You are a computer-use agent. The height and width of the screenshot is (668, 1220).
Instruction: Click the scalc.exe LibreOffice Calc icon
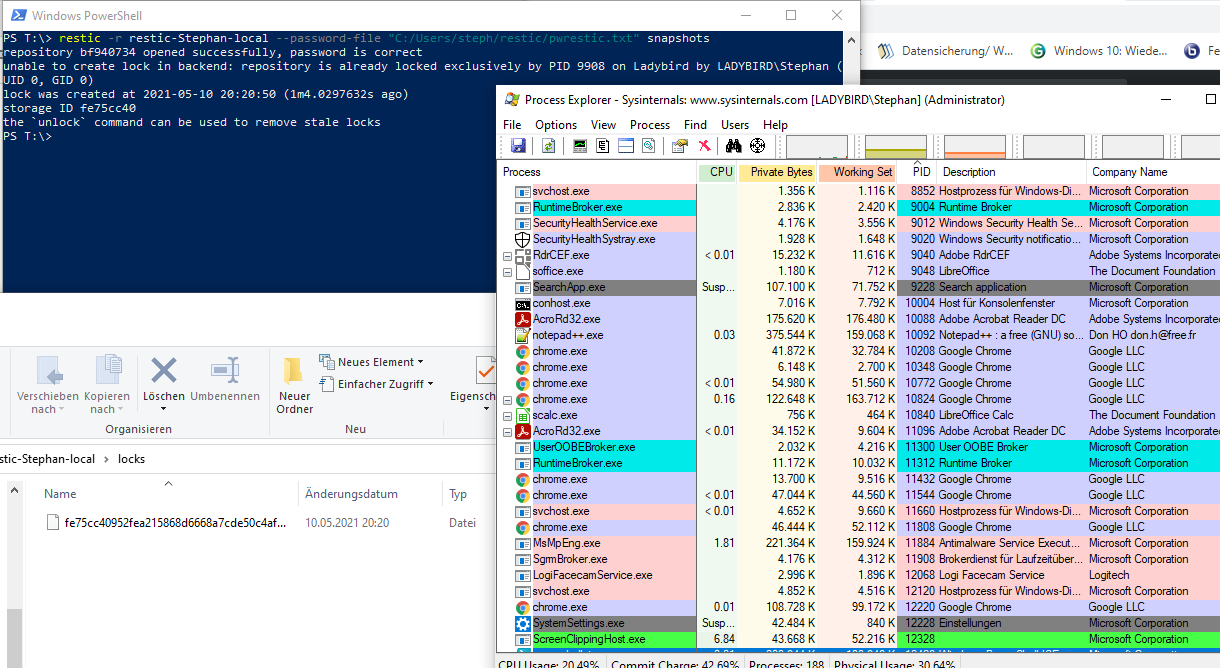point(522,415)
